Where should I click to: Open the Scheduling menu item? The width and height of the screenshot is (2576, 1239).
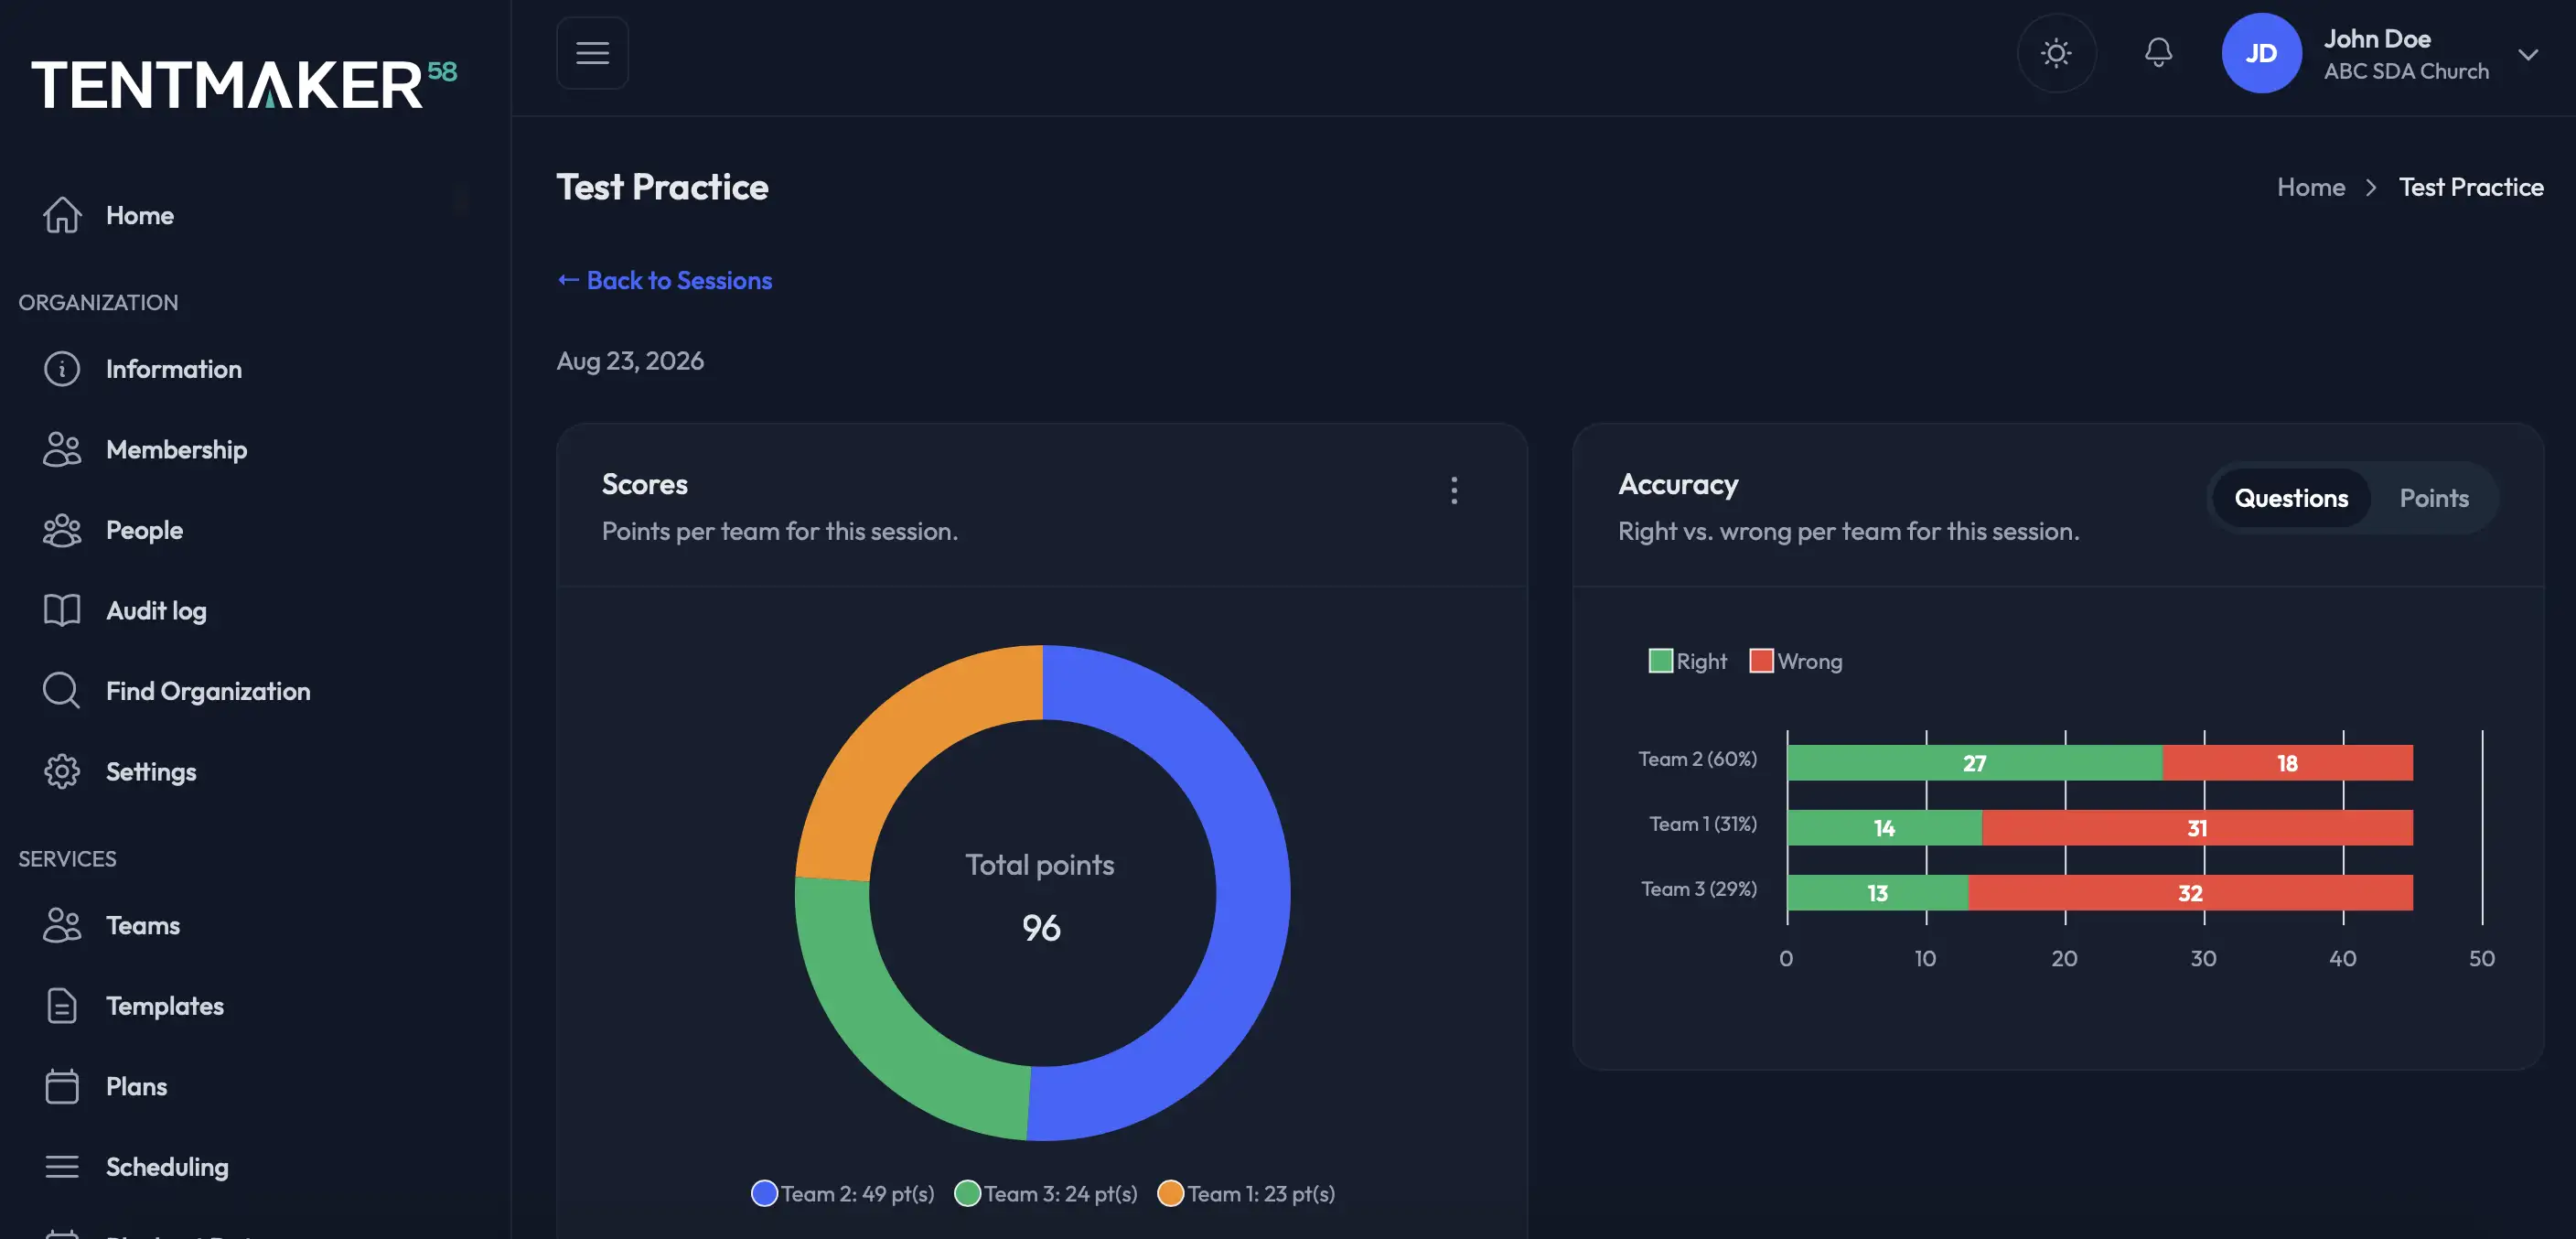pyautogui.click(x=167, y=1167)
